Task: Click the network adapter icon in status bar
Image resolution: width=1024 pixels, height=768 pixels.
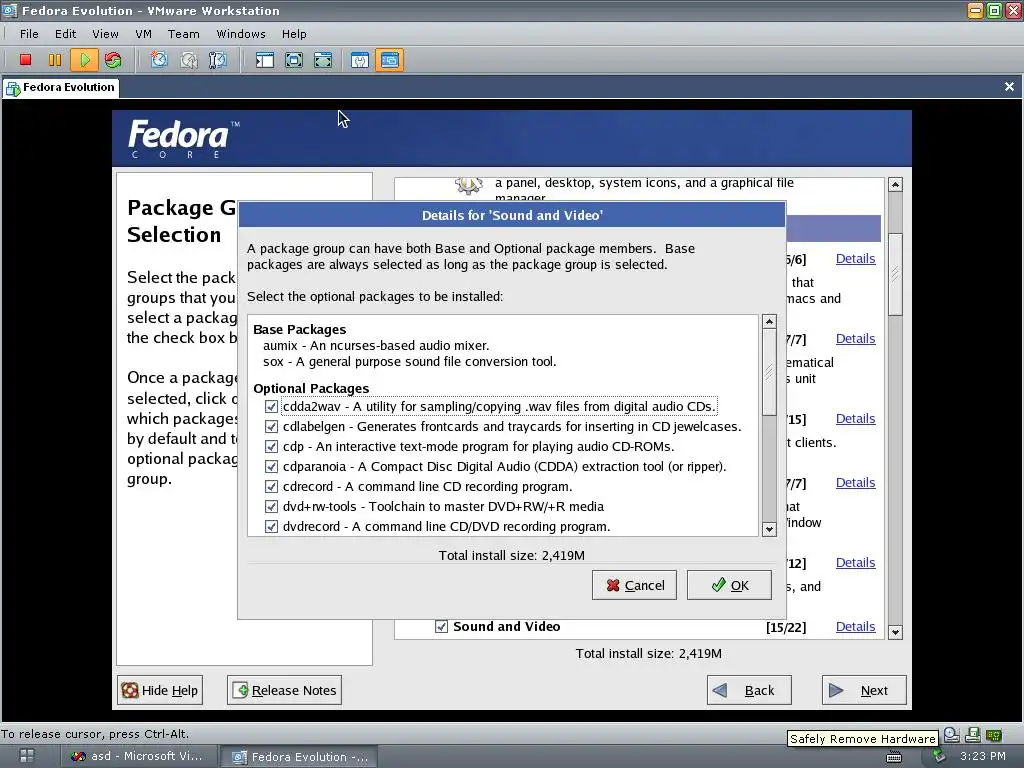Action: point(994,735)
